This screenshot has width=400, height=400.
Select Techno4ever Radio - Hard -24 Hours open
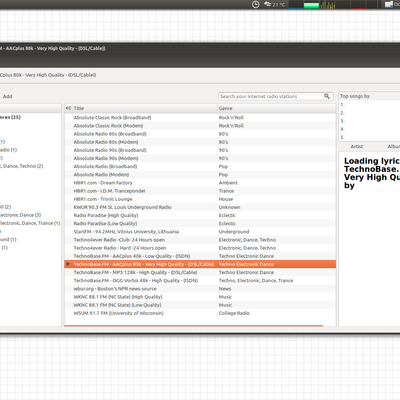coord(200,248)
